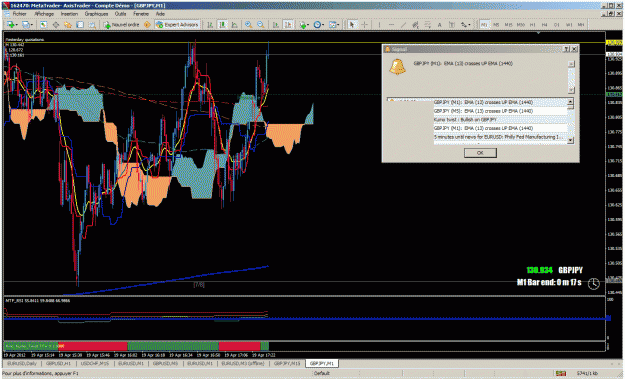Open the Fichier menu
This screenshot has height=379, width=625.
click(x=19, y=14)
